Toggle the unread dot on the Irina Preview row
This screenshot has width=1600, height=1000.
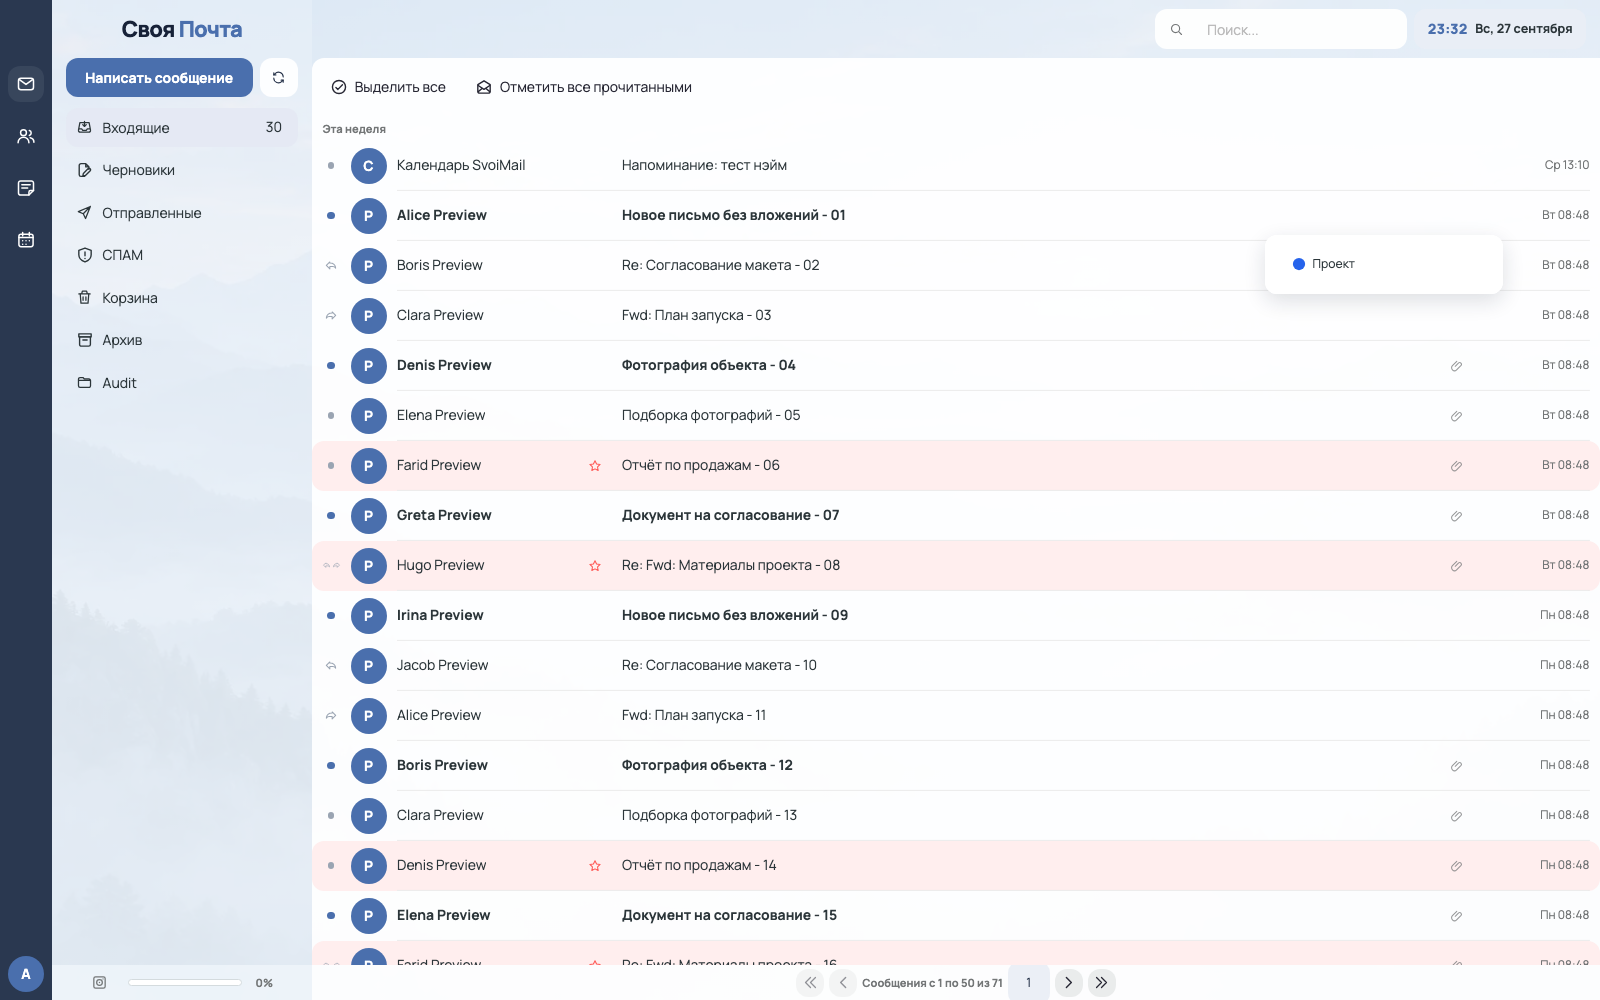point(331,616)
